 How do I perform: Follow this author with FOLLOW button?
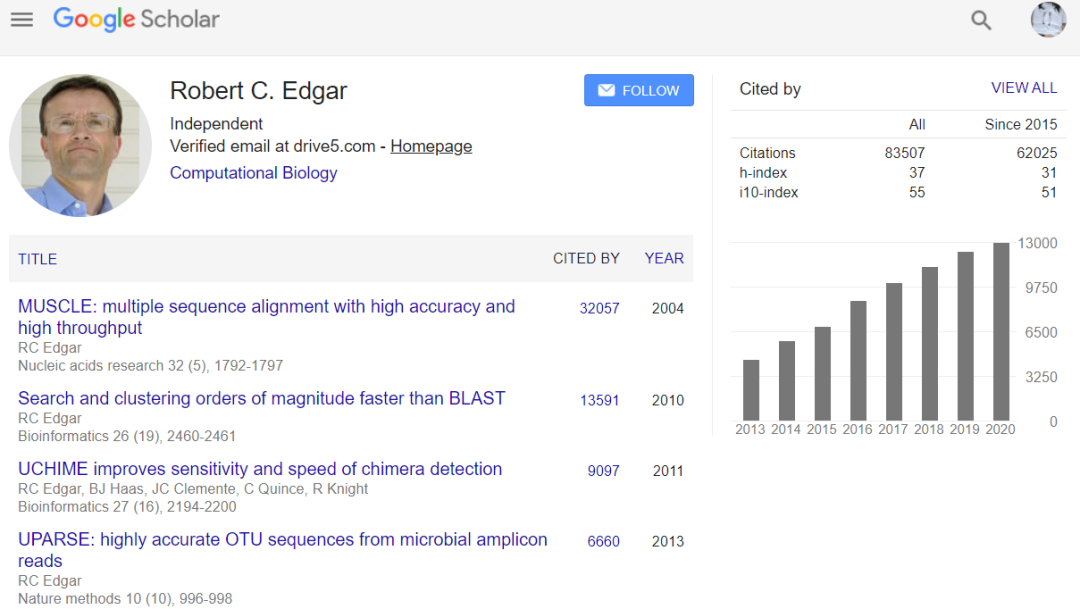638,90
